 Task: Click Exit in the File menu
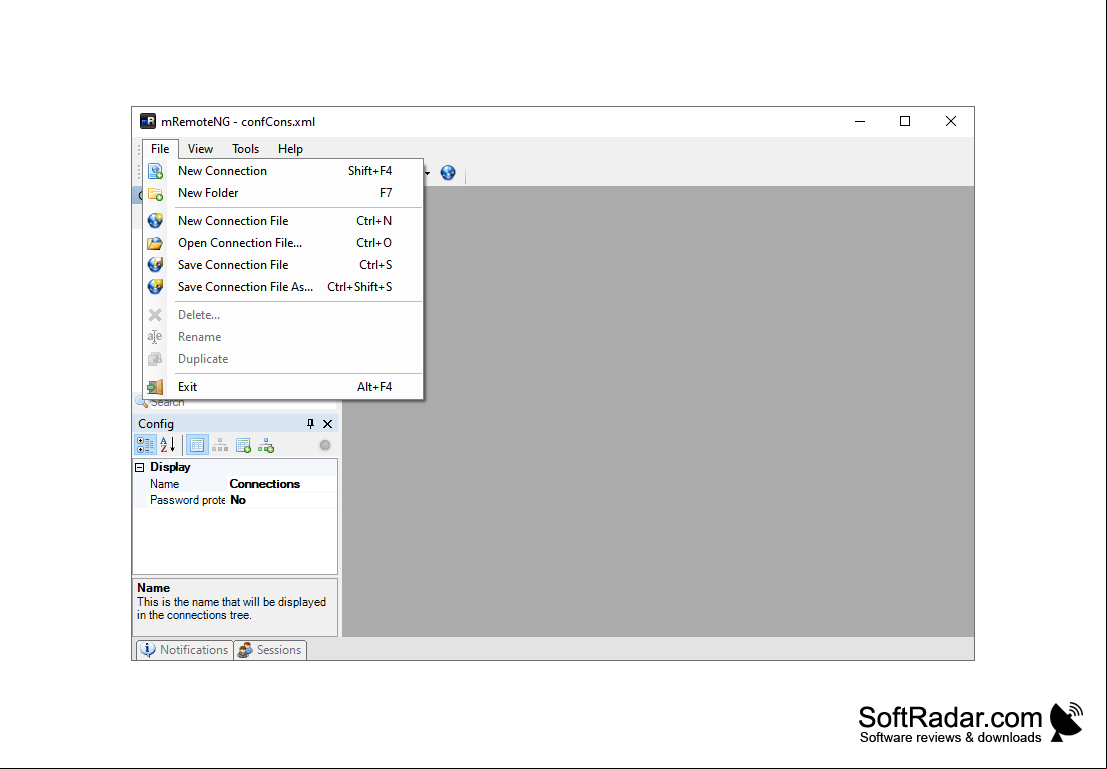283,387
